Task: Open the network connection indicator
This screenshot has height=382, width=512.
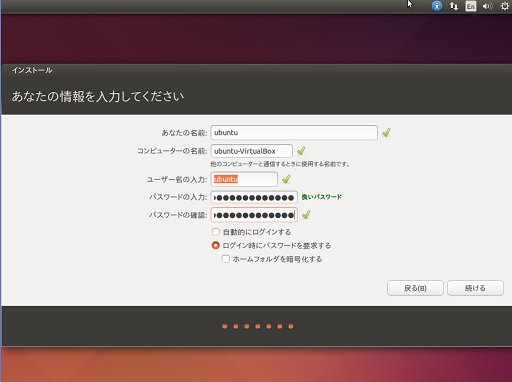Action: tap(454, 6)
